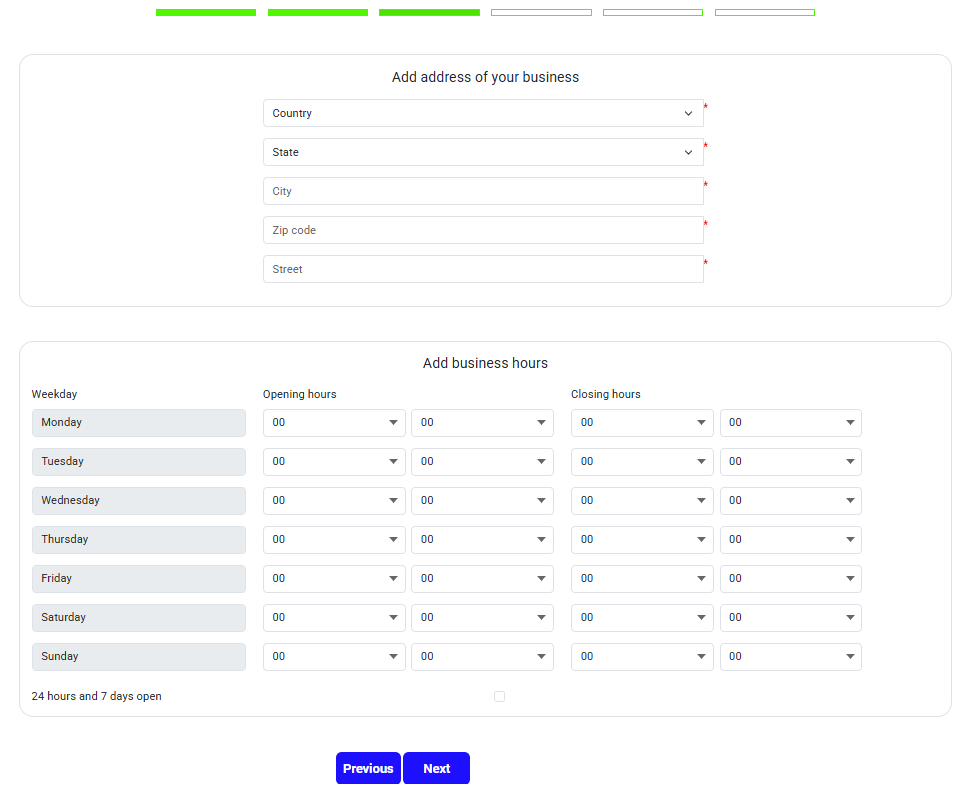This screenshot has width=960, height=787.
Task: Expand Tuesday closing hour dropdown
Action: pyautogui.click(x=642, y=462)
